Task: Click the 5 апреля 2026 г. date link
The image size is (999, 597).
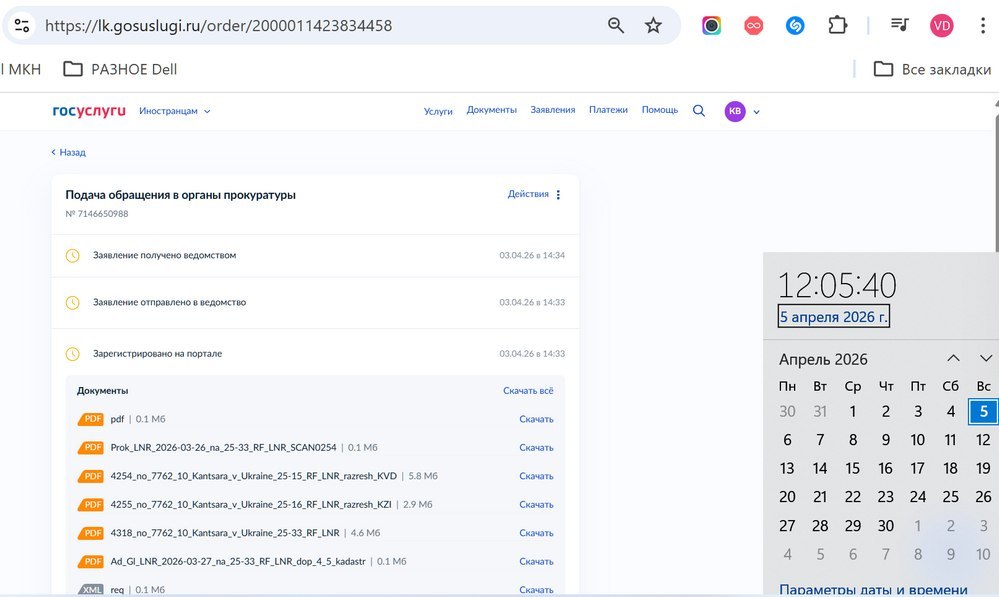Action: tap(833, 317)
